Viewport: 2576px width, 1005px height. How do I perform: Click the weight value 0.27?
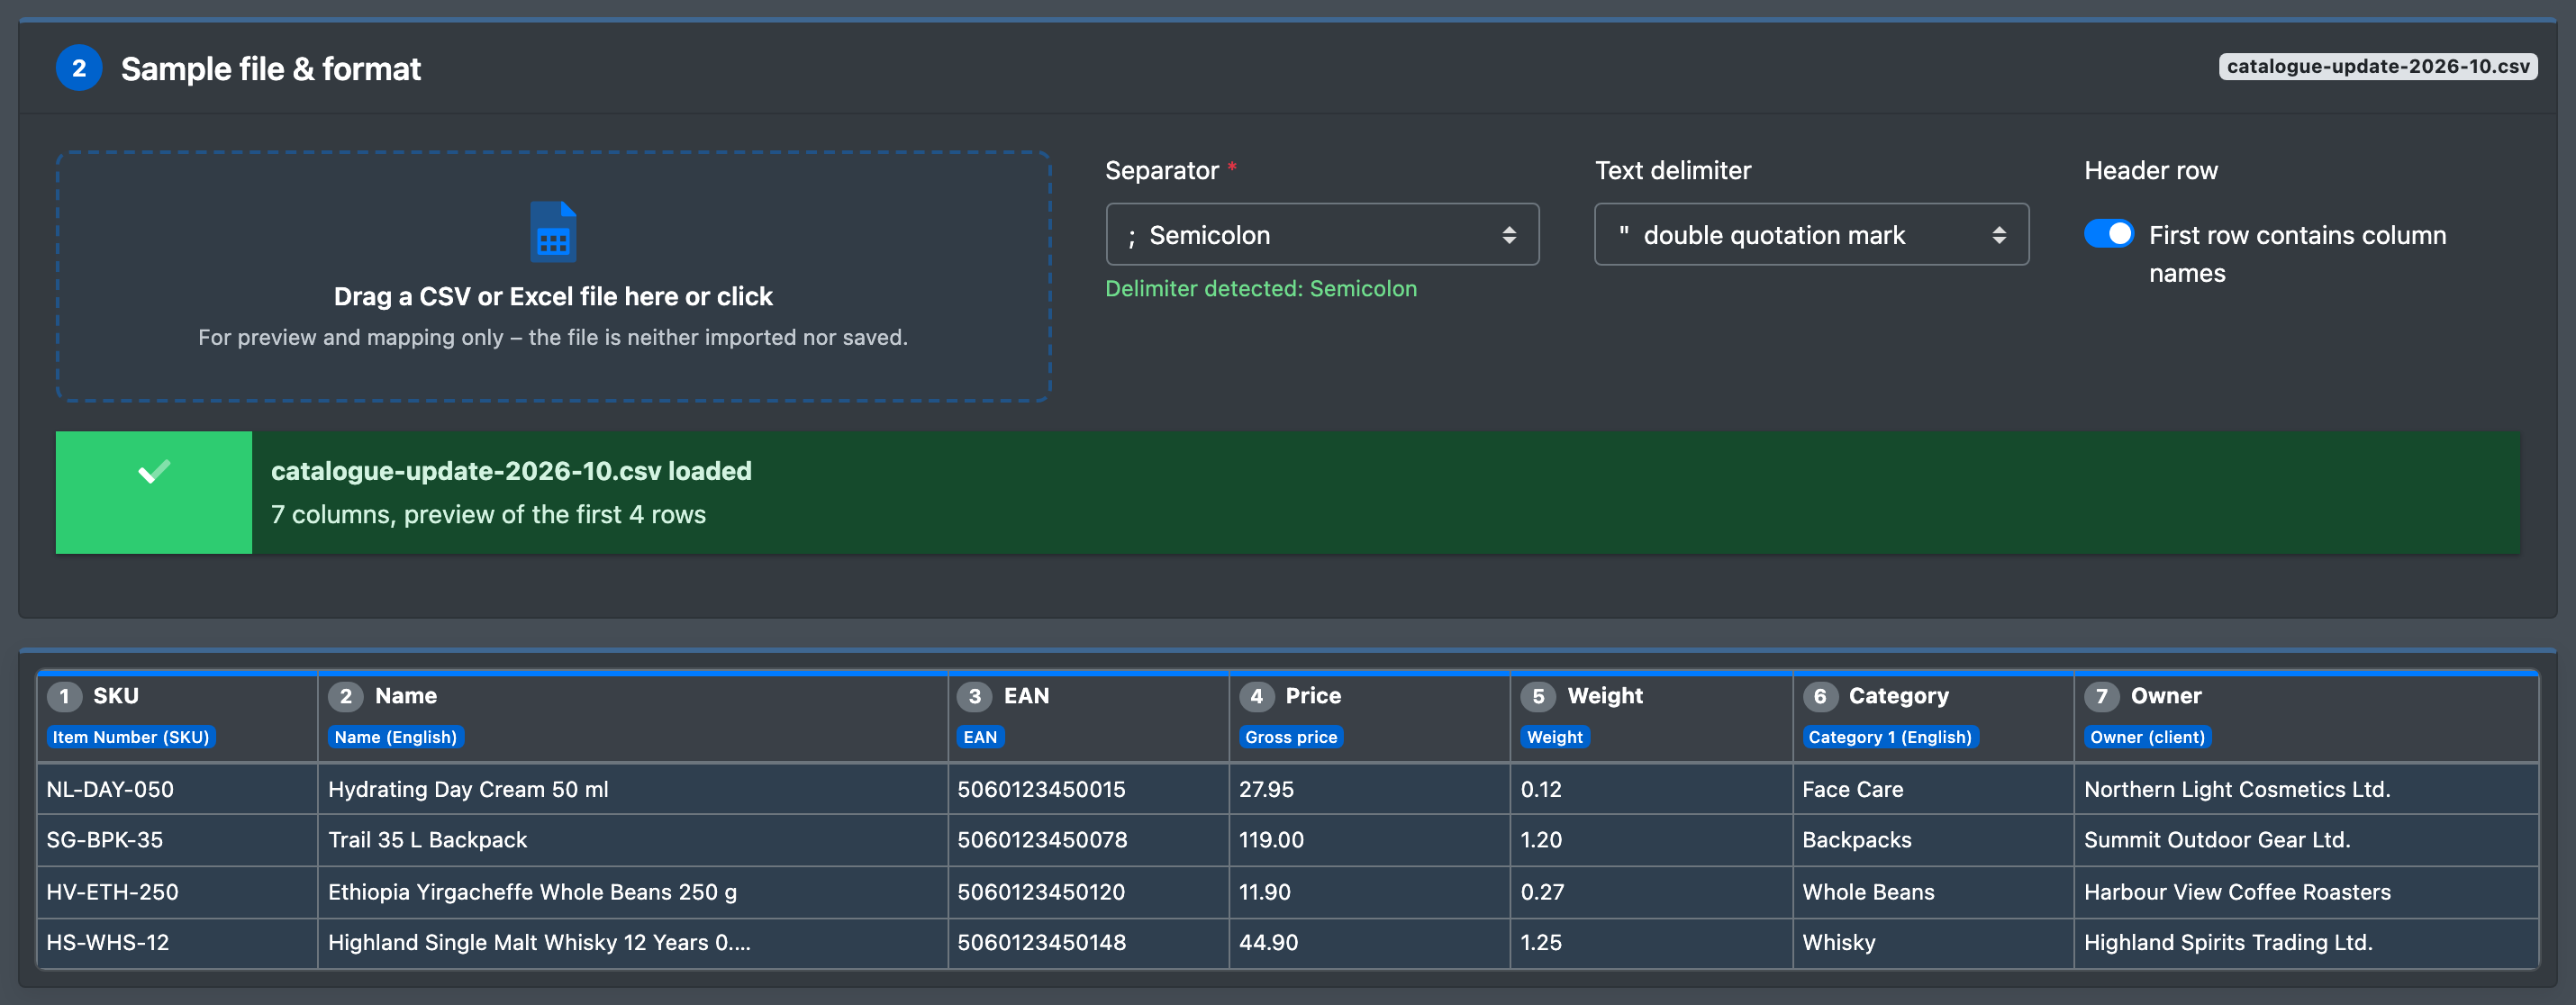pyautogui.click(x=1542, y=892)
